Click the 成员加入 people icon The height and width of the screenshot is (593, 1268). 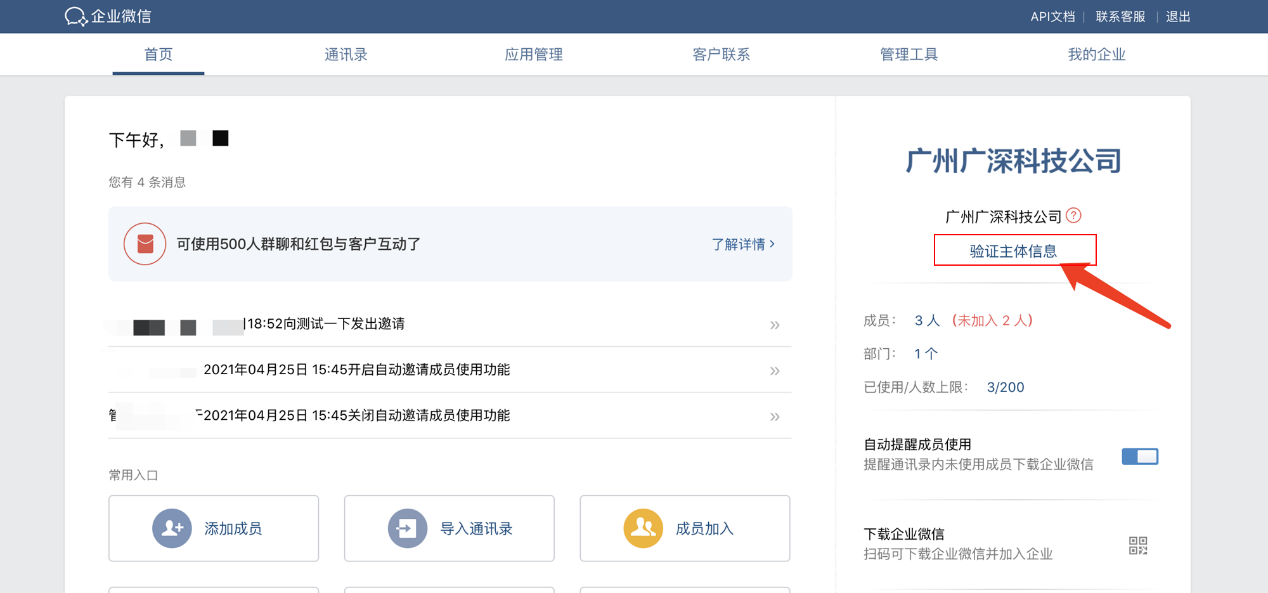point(643,528)
